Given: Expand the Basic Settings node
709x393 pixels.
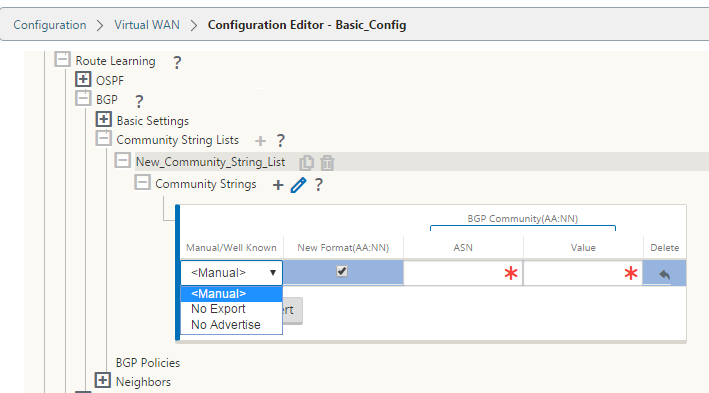Looking at the screenshot, I should (104, 119).
